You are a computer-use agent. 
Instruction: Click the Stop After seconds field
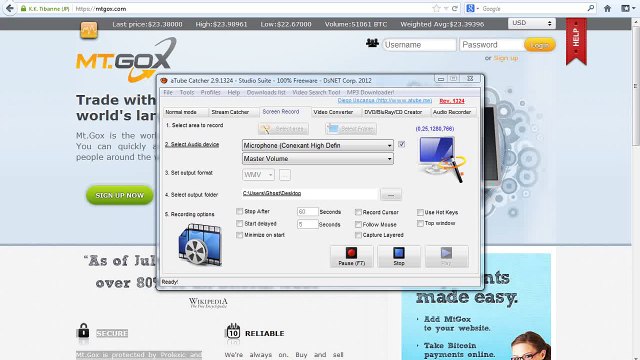[x=307, y=212]
